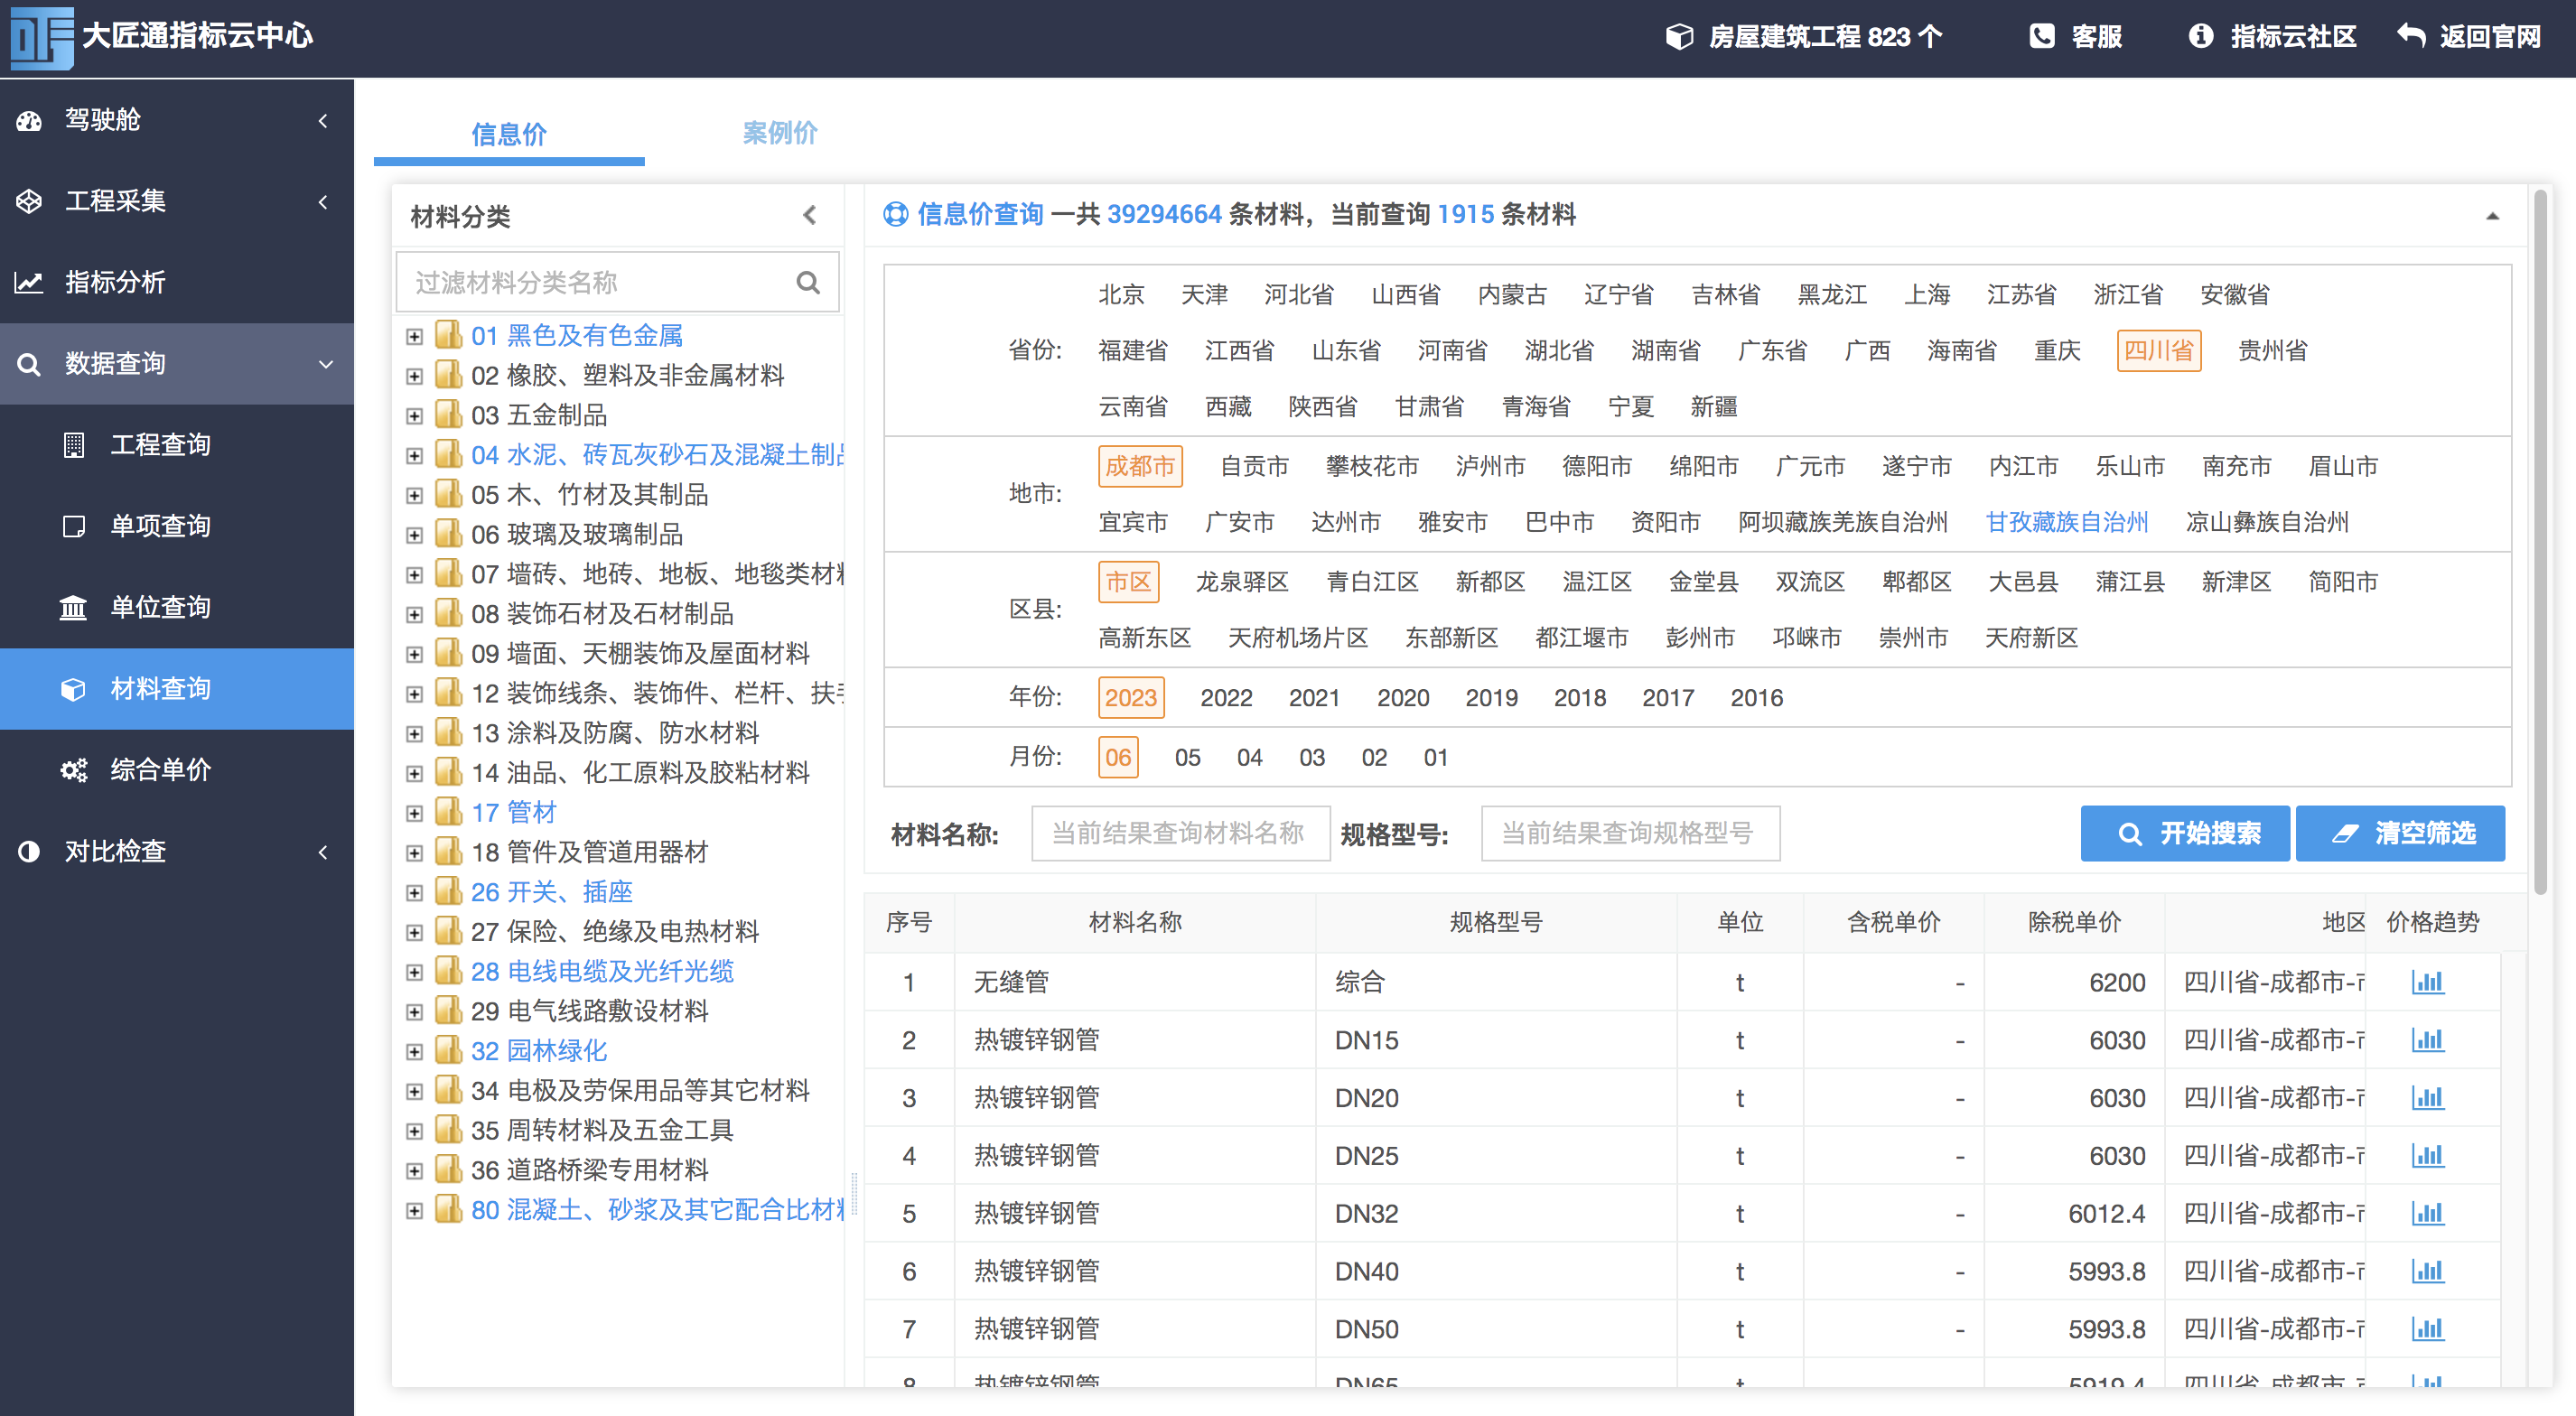Open 工程查询 menu item
The image size is (2576, 1416).
click(x=177, y=445)
